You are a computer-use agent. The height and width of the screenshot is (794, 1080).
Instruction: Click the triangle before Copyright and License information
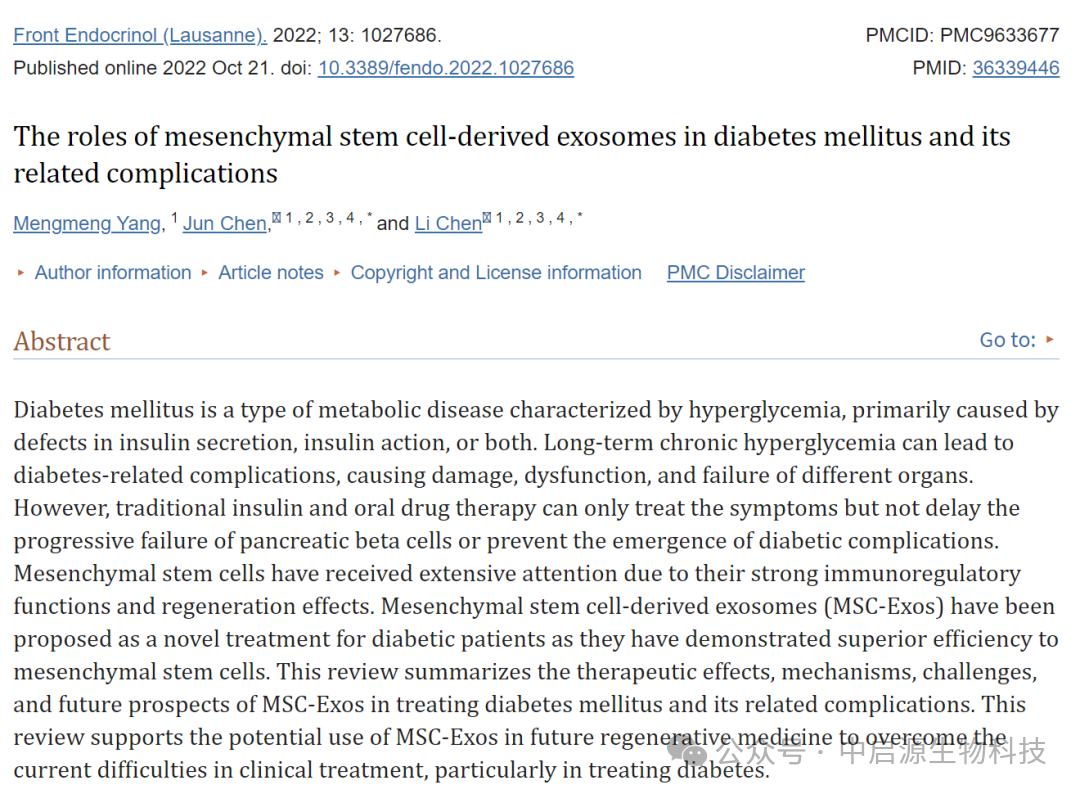337,273
